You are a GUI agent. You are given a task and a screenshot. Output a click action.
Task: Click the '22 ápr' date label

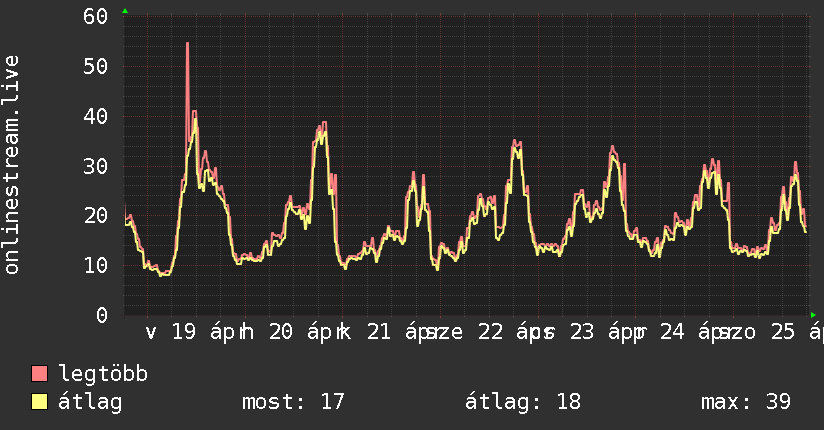tap(511, 333)
